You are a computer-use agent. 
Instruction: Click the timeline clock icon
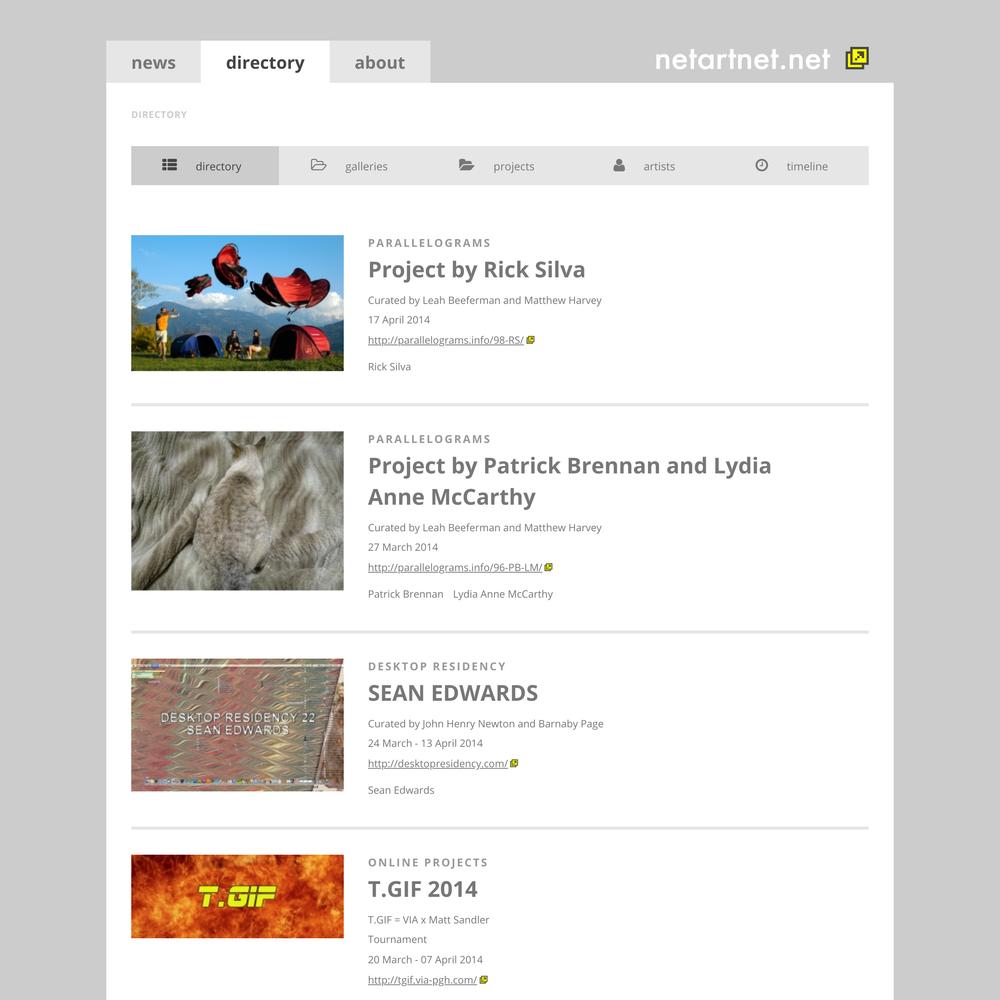(x=761, y=165)
